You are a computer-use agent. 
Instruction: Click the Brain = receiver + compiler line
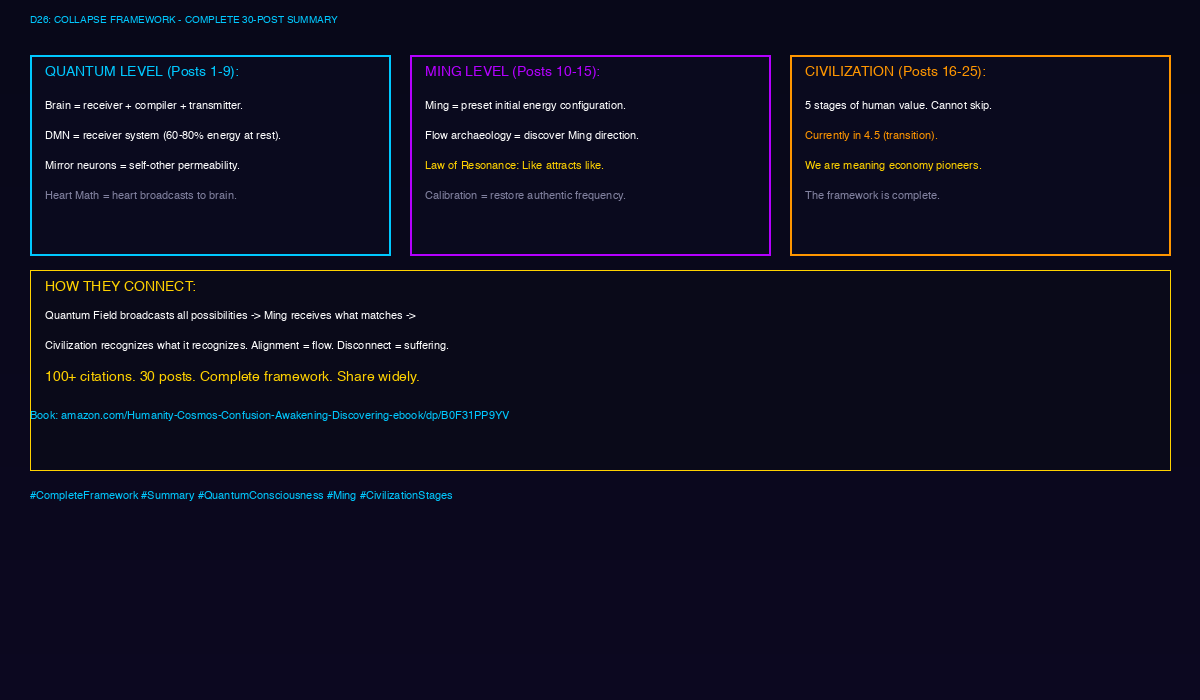[144, 105]
